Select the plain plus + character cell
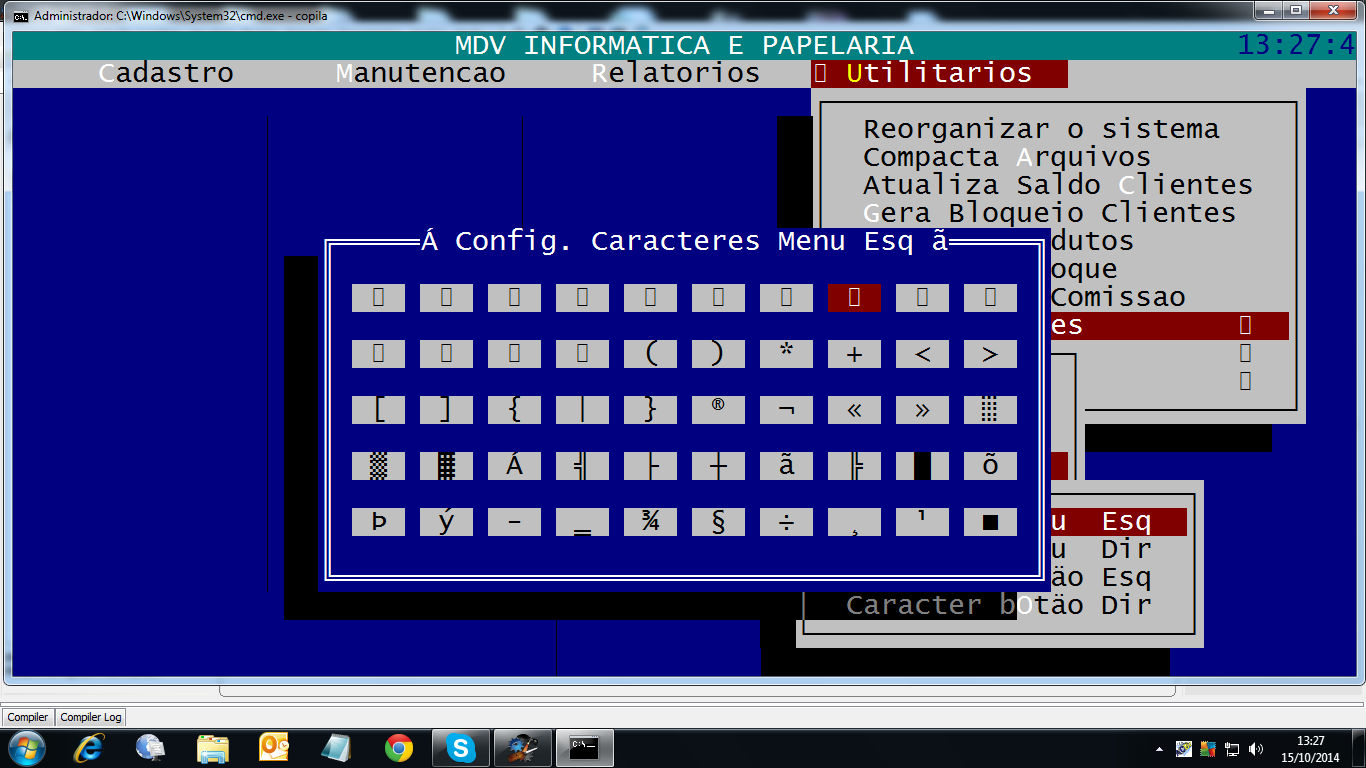The width and height of the screenshot is (1366, 768). tap(854, 353)
